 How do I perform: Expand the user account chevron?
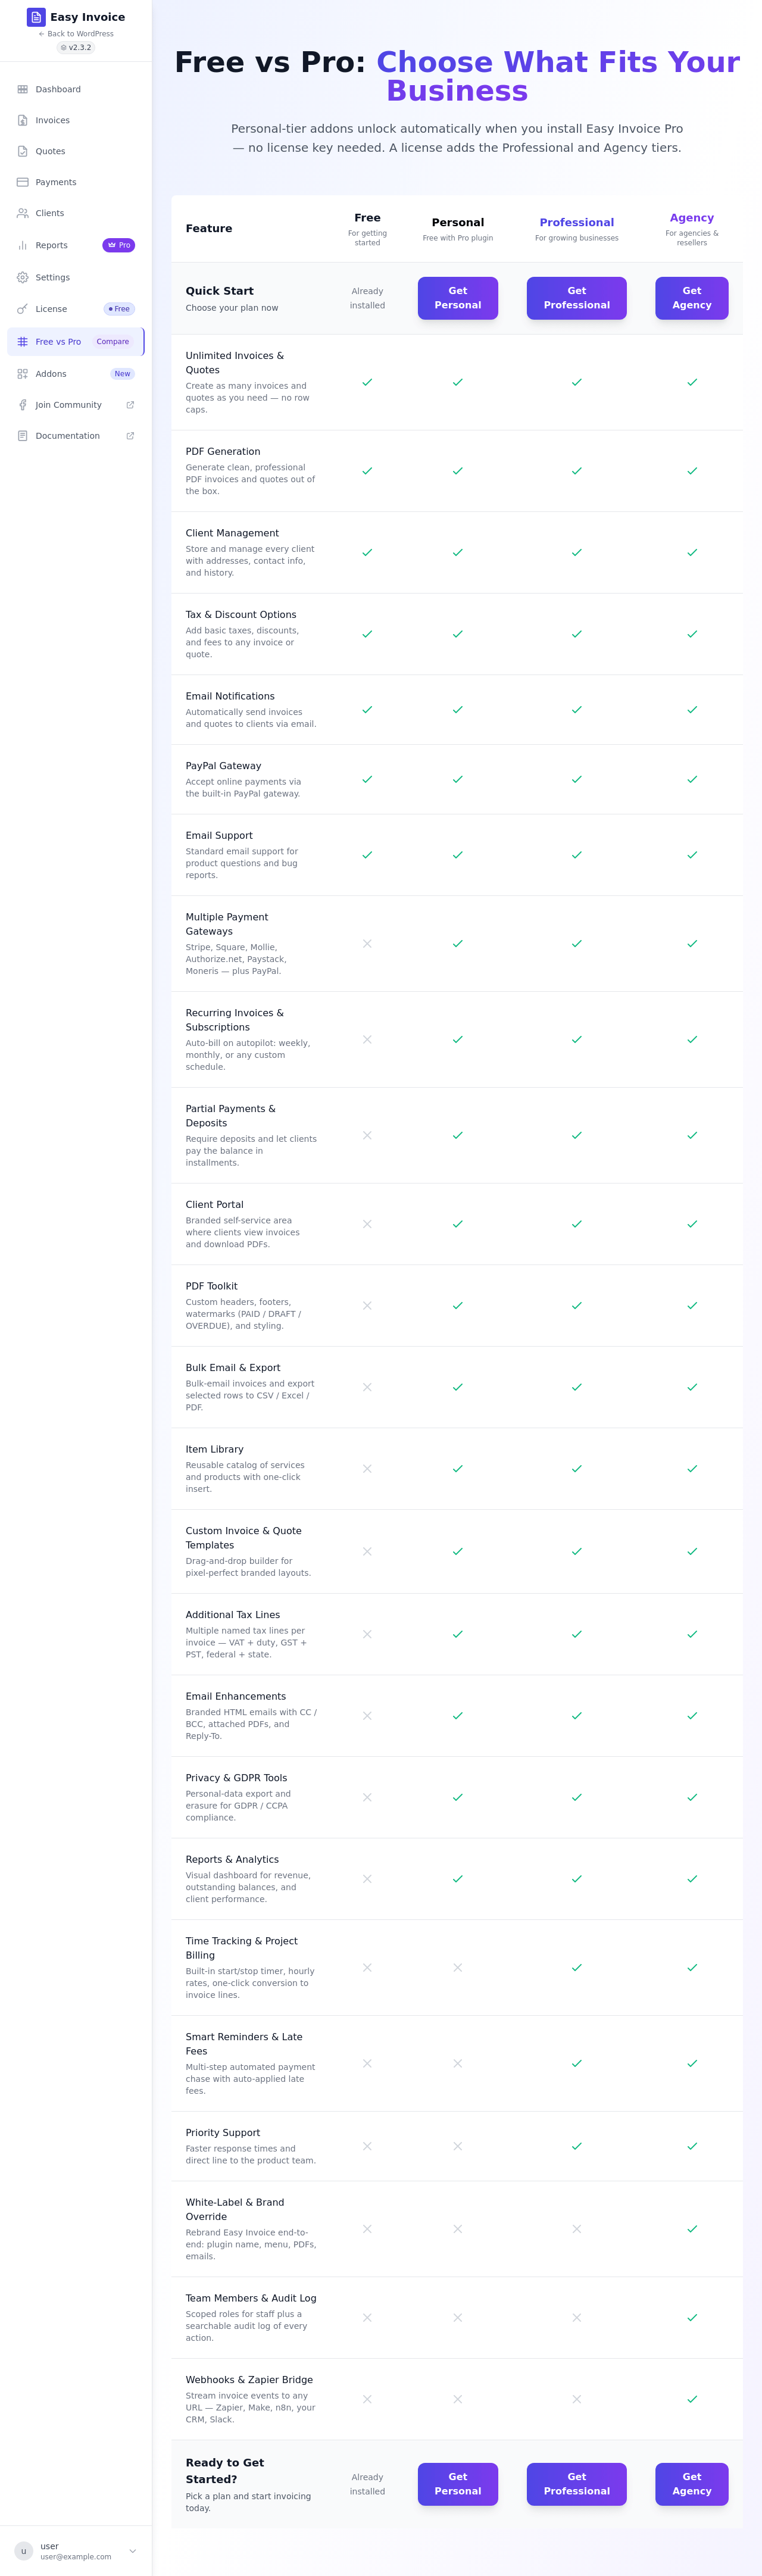[x=133, y=2551]
